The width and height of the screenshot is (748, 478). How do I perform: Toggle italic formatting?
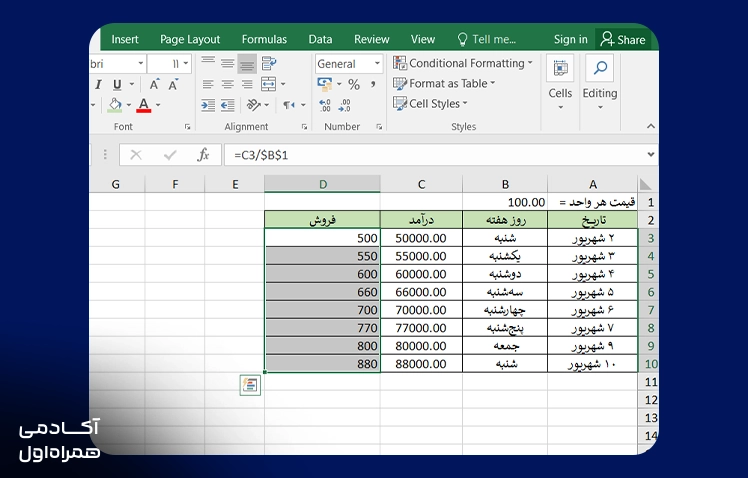pyautogui.click(x=98, y=85)
